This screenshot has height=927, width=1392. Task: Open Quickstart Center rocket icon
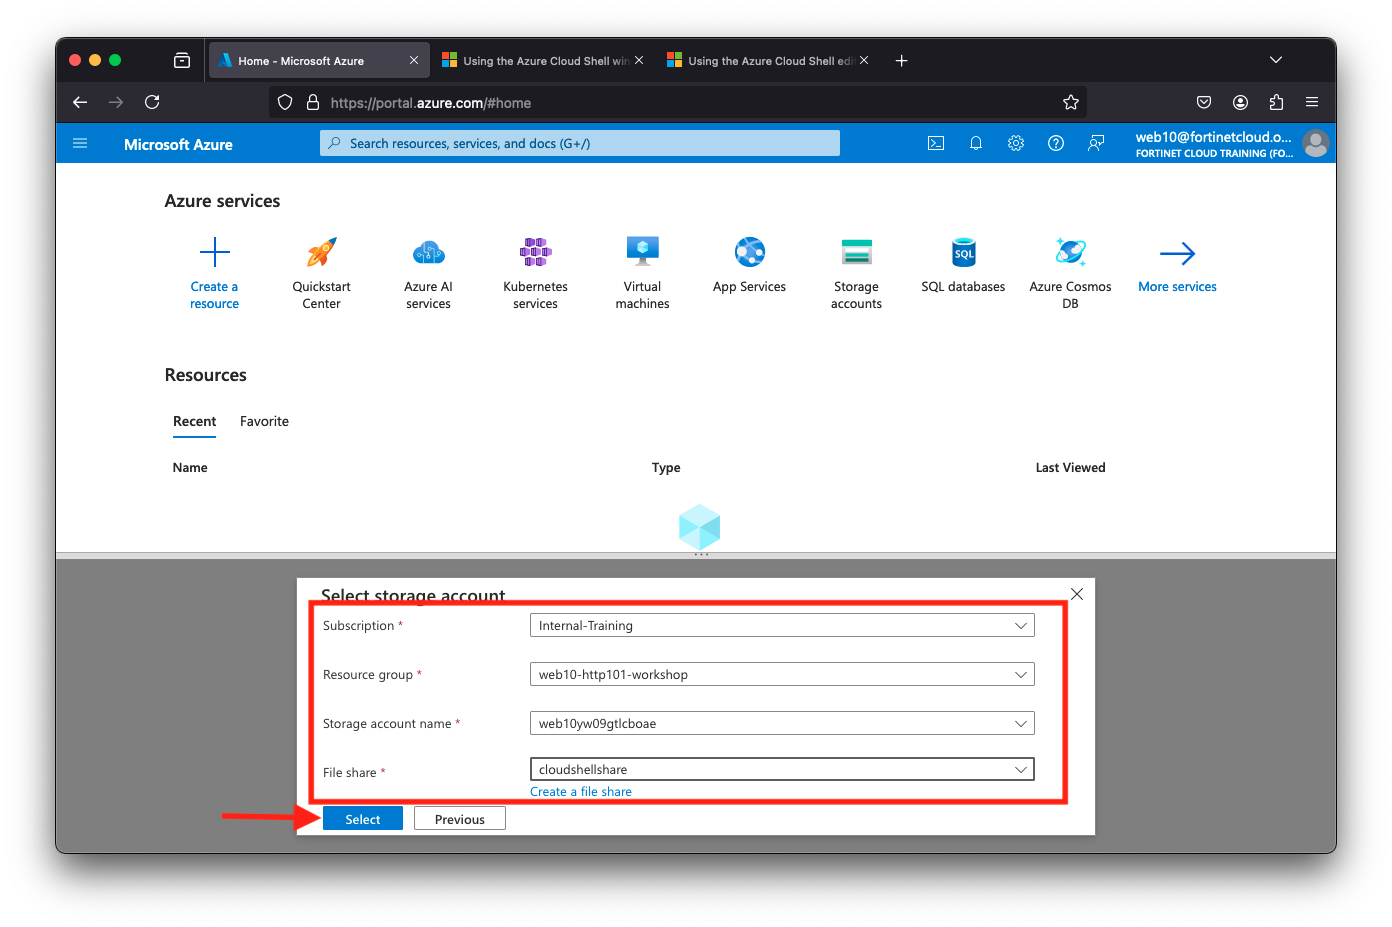click(322, 252)
